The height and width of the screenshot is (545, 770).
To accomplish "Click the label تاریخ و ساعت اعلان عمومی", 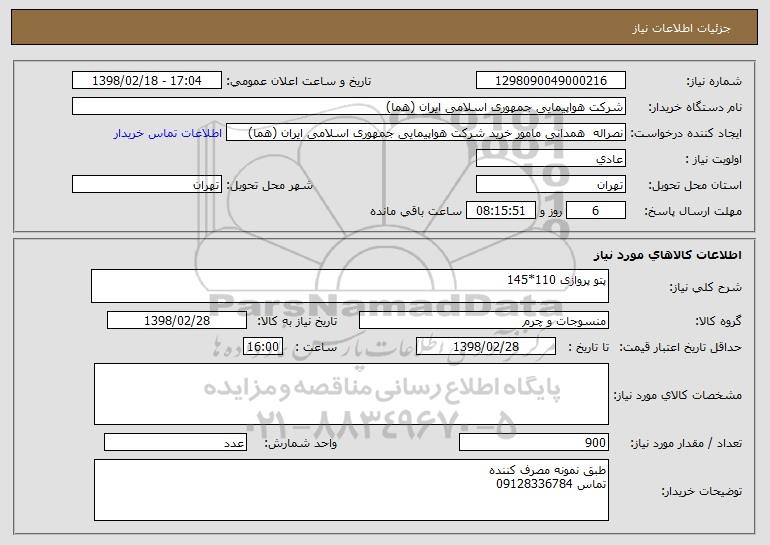I will (x=299, y=82).
